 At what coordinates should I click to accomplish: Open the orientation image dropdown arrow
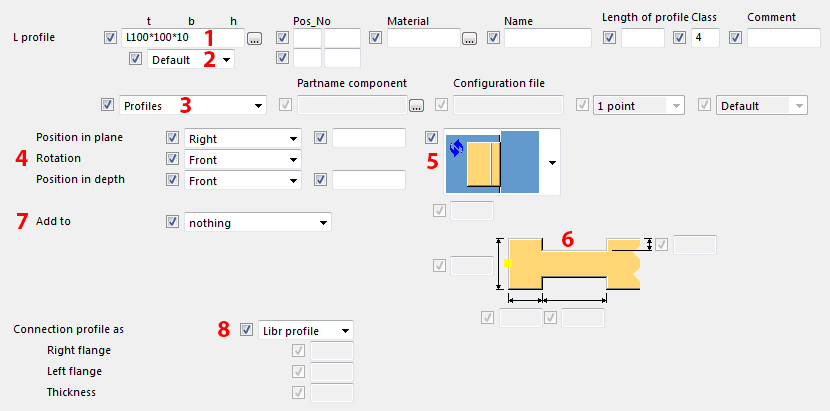point(551,161)
